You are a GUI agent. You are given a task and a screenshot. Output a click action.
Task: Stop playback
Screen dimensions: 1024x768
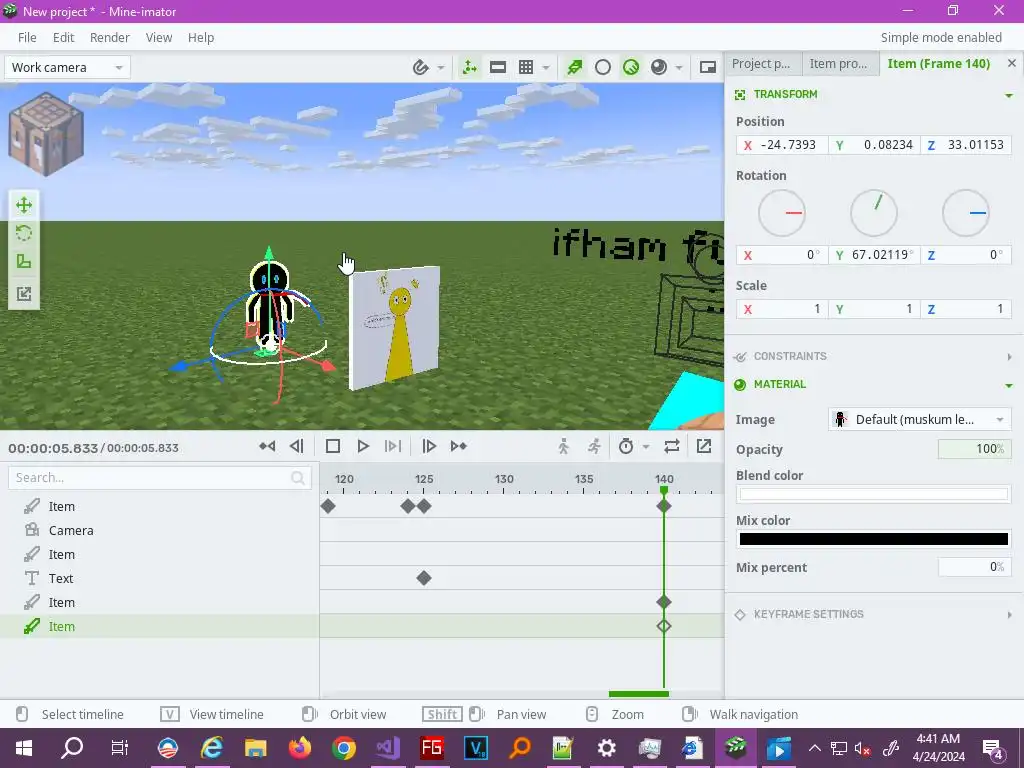332,446
